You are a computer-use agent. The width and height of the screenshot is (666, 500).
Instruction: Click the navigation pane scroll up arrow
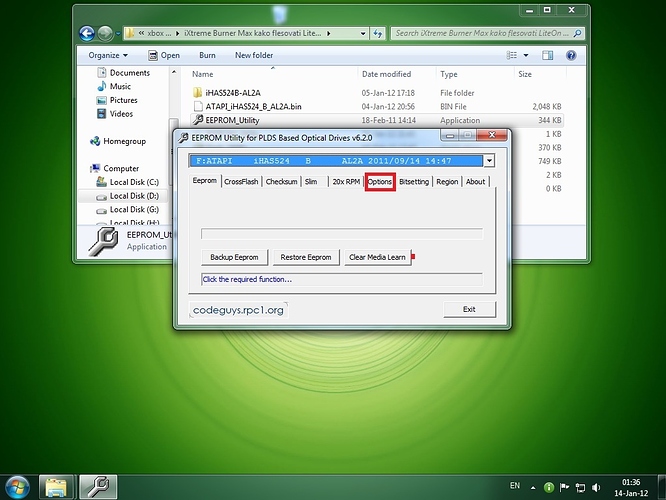click(174, 73)
